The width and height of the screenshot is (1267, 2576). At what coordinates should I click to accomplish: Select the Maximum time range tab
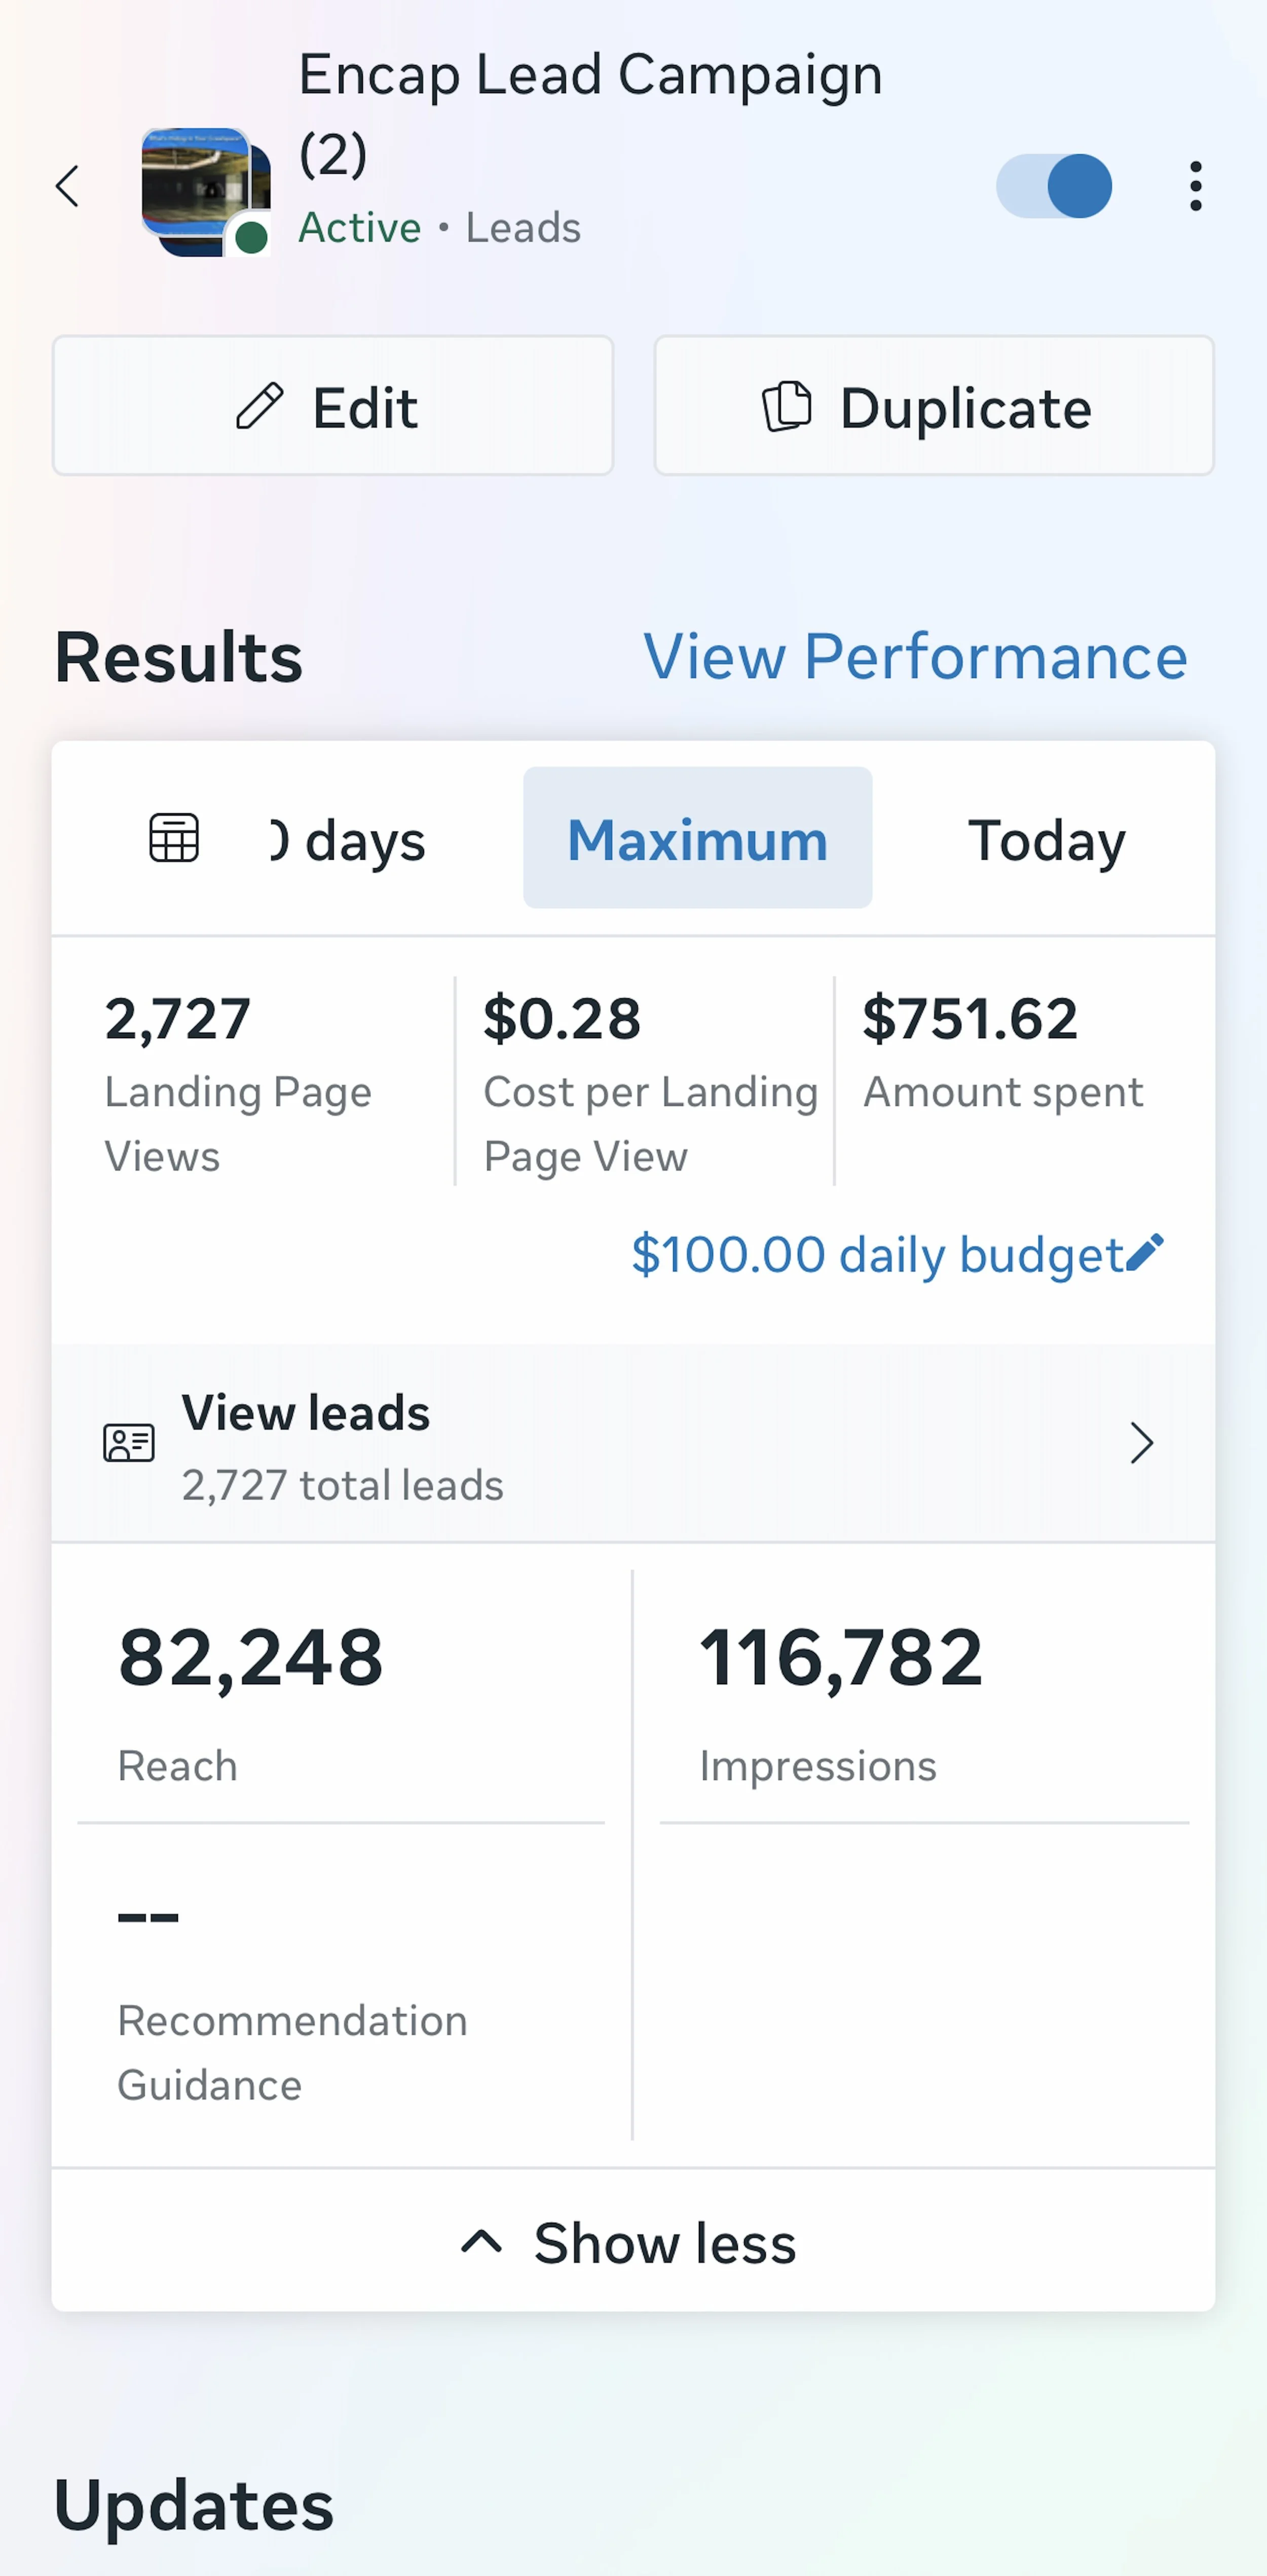tap(696, 839)
